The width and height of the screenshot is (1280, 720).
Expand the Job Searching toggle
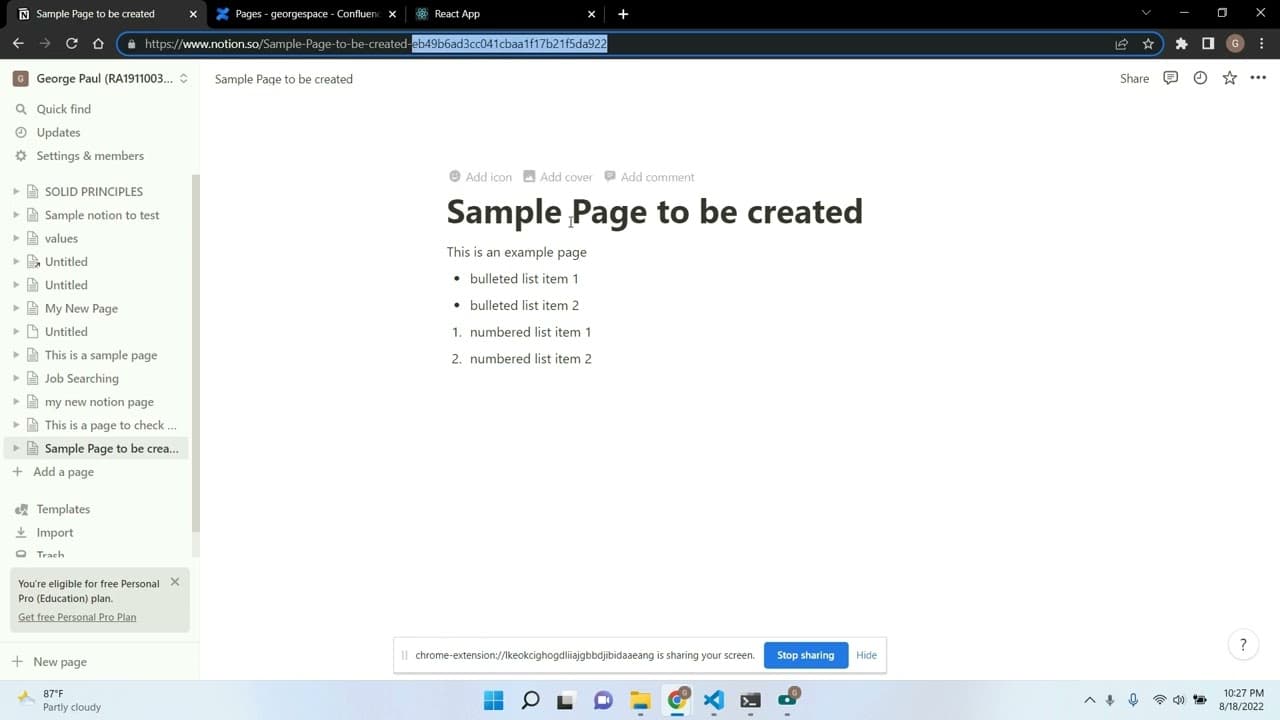(x=16, y=378)
